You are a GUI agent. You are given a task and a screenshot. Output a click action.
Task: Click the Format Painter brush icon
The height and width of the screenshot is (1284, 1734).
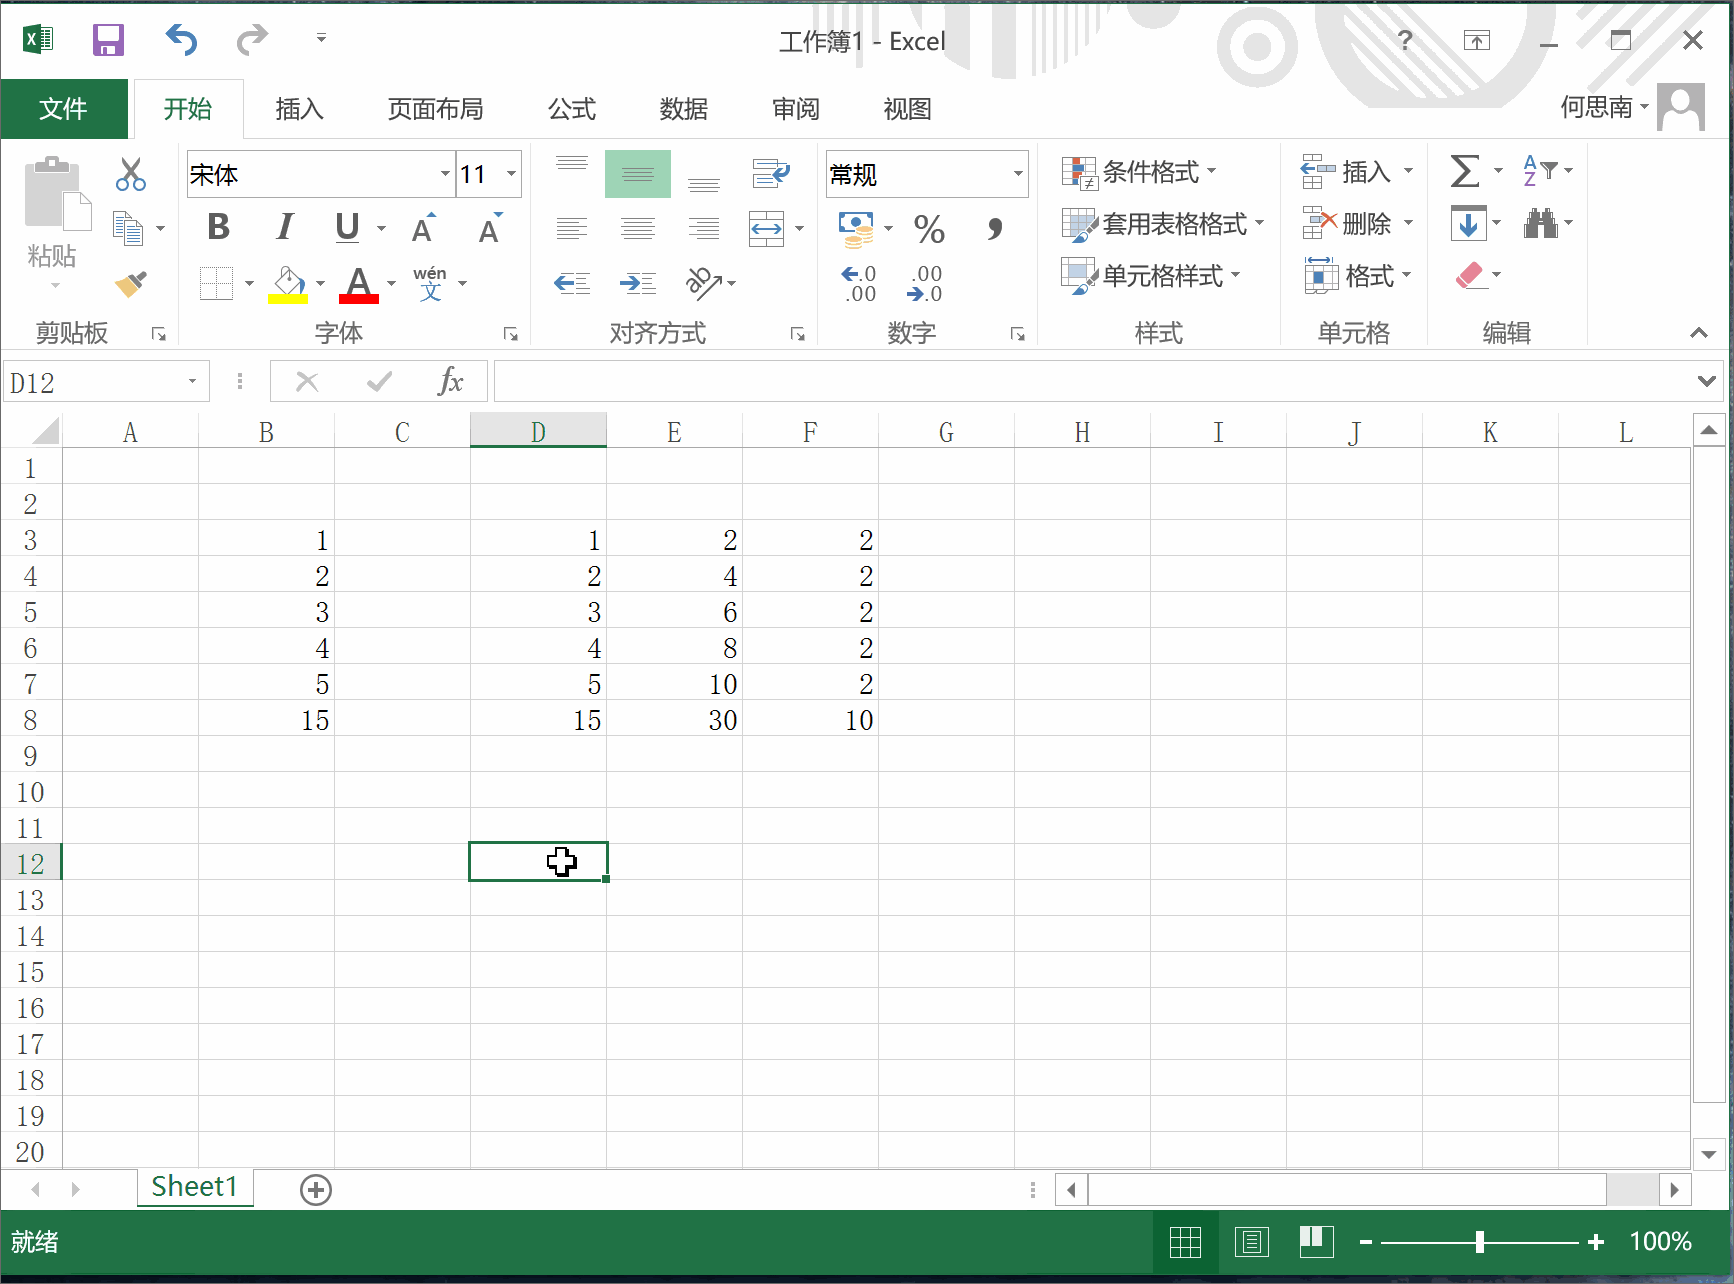click(x=131, y=284)
